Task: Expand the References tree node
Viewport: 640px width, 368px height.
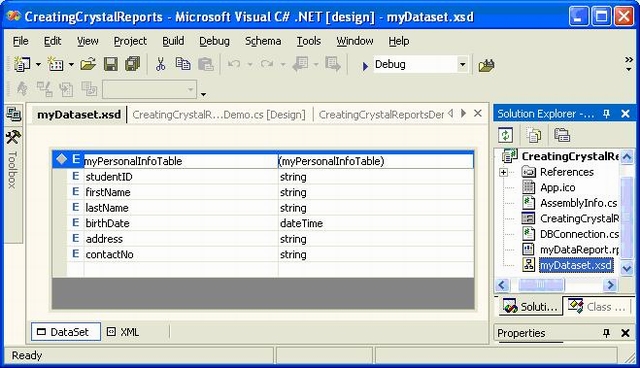Action: (x=503, y=173)
